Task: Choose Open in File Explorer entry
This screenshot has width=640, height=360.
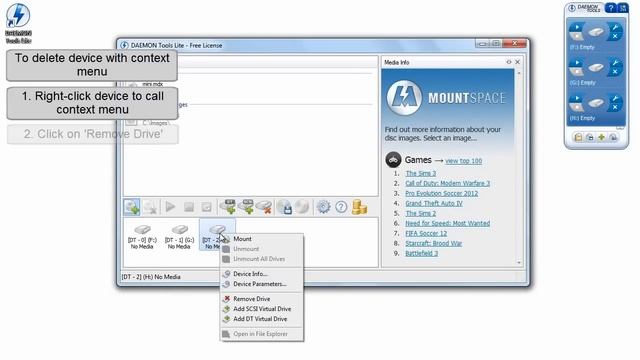Action: 262,334
